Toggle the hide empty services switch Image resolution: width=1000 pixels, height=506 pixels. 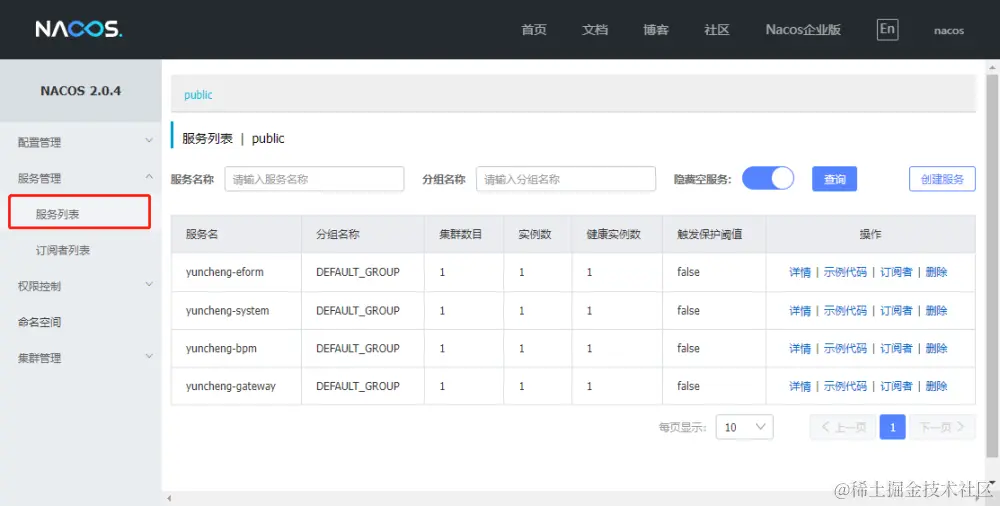point(768,179)
